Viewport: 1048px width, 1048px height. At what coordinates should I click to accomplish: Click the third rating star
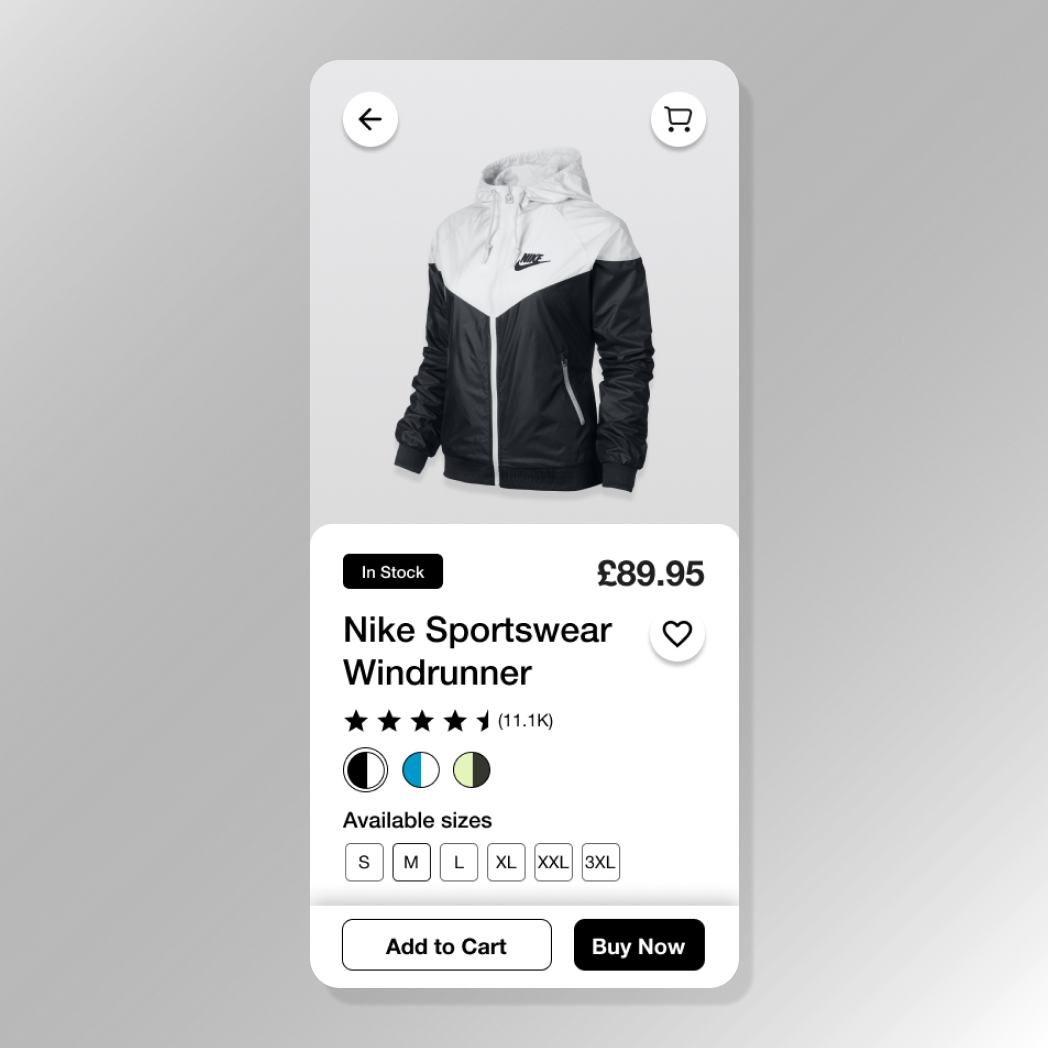click(x=422, y=720)
